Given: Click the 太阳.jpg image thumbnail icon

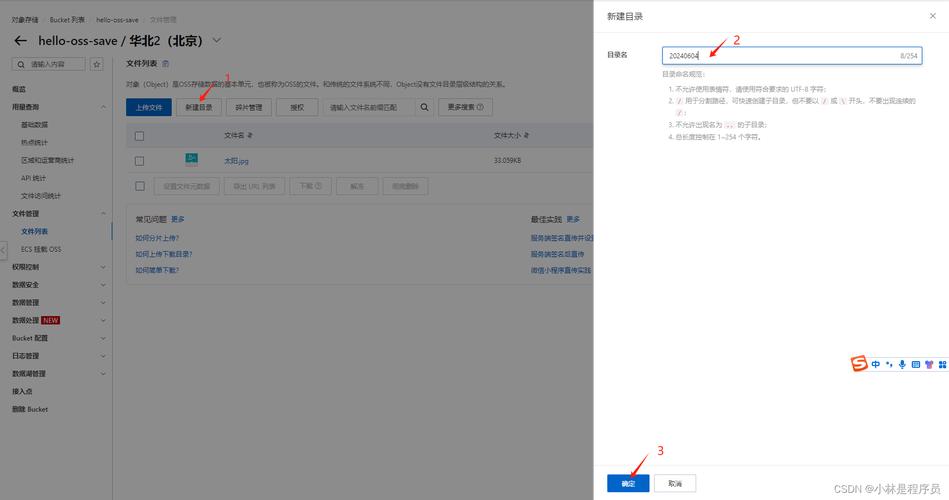Looking at the screenshot, I should coord(191,159).
